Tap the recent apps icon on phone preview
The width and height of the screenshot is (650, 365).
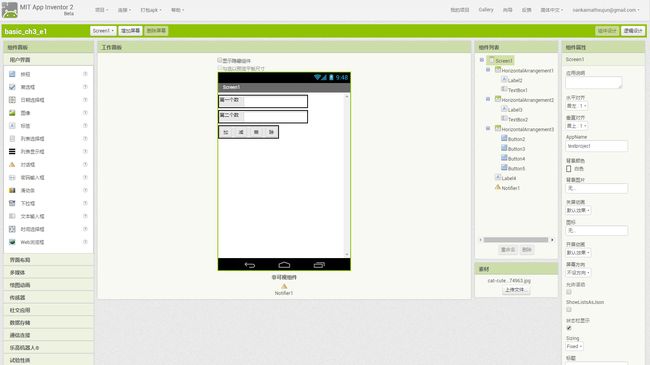(319, 265)
